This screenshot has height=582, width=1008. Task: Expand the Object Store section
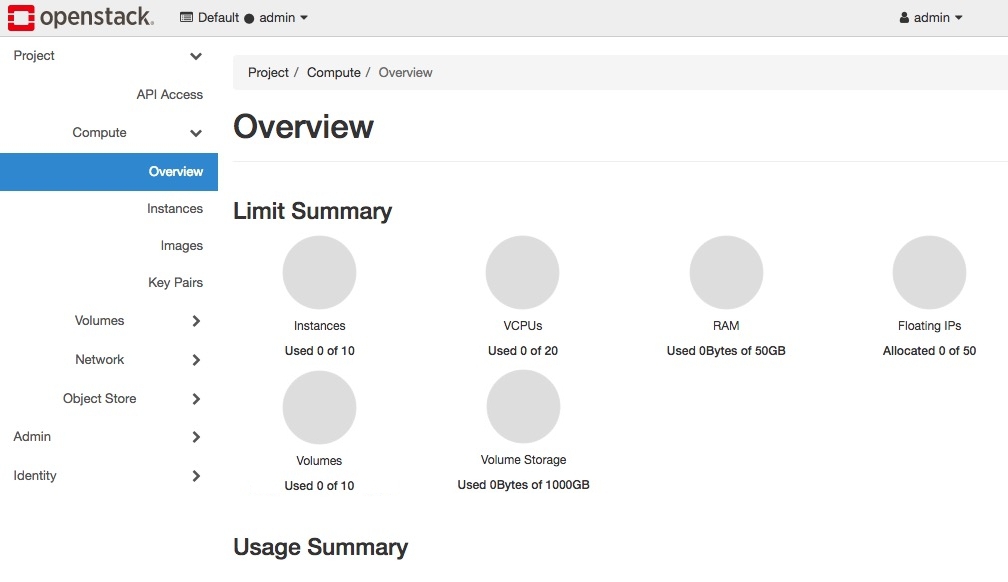pos(196,399)
